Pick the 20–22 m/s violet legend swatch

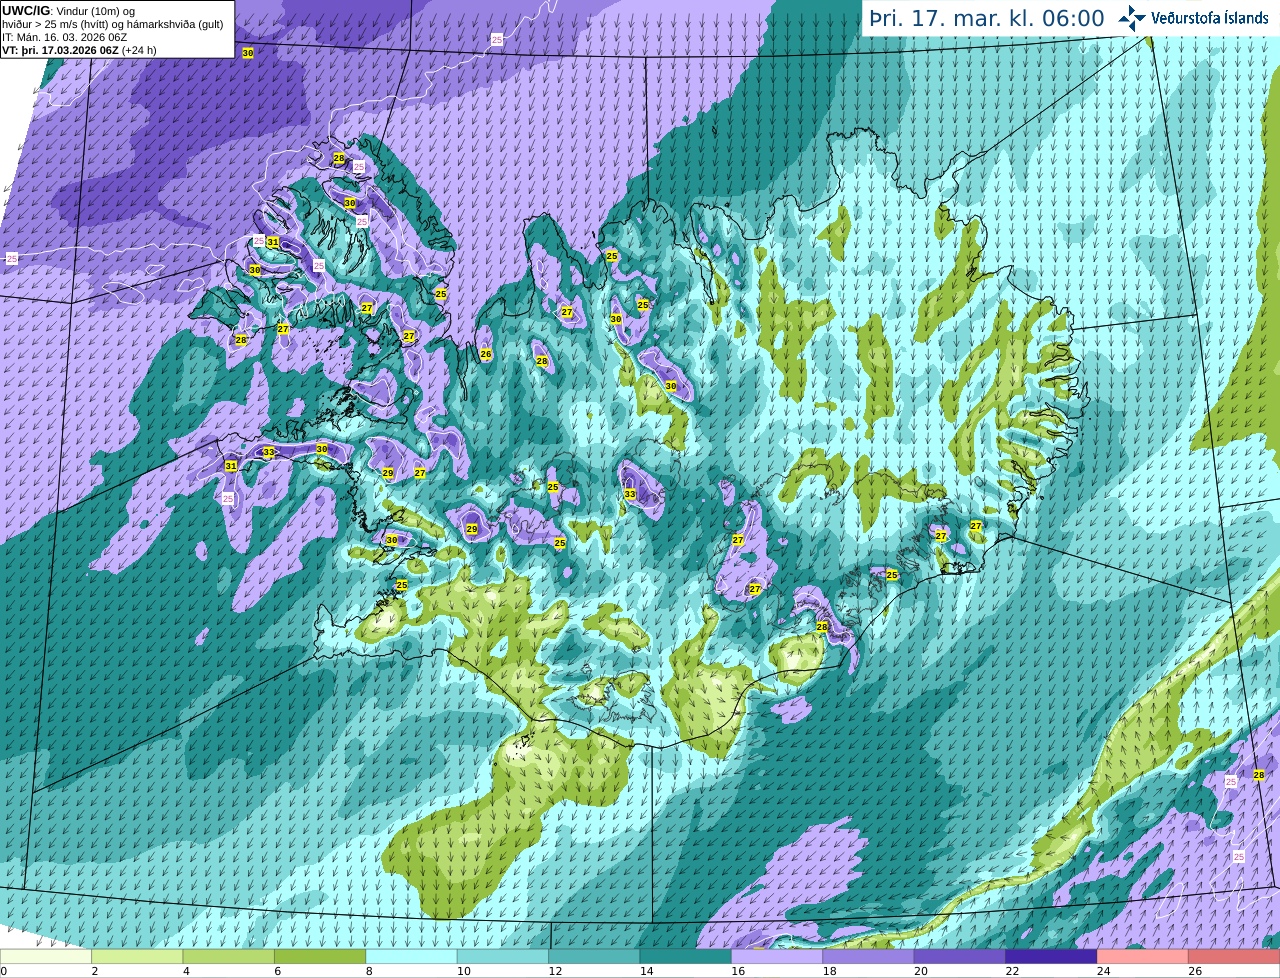[x=960, y=957]
